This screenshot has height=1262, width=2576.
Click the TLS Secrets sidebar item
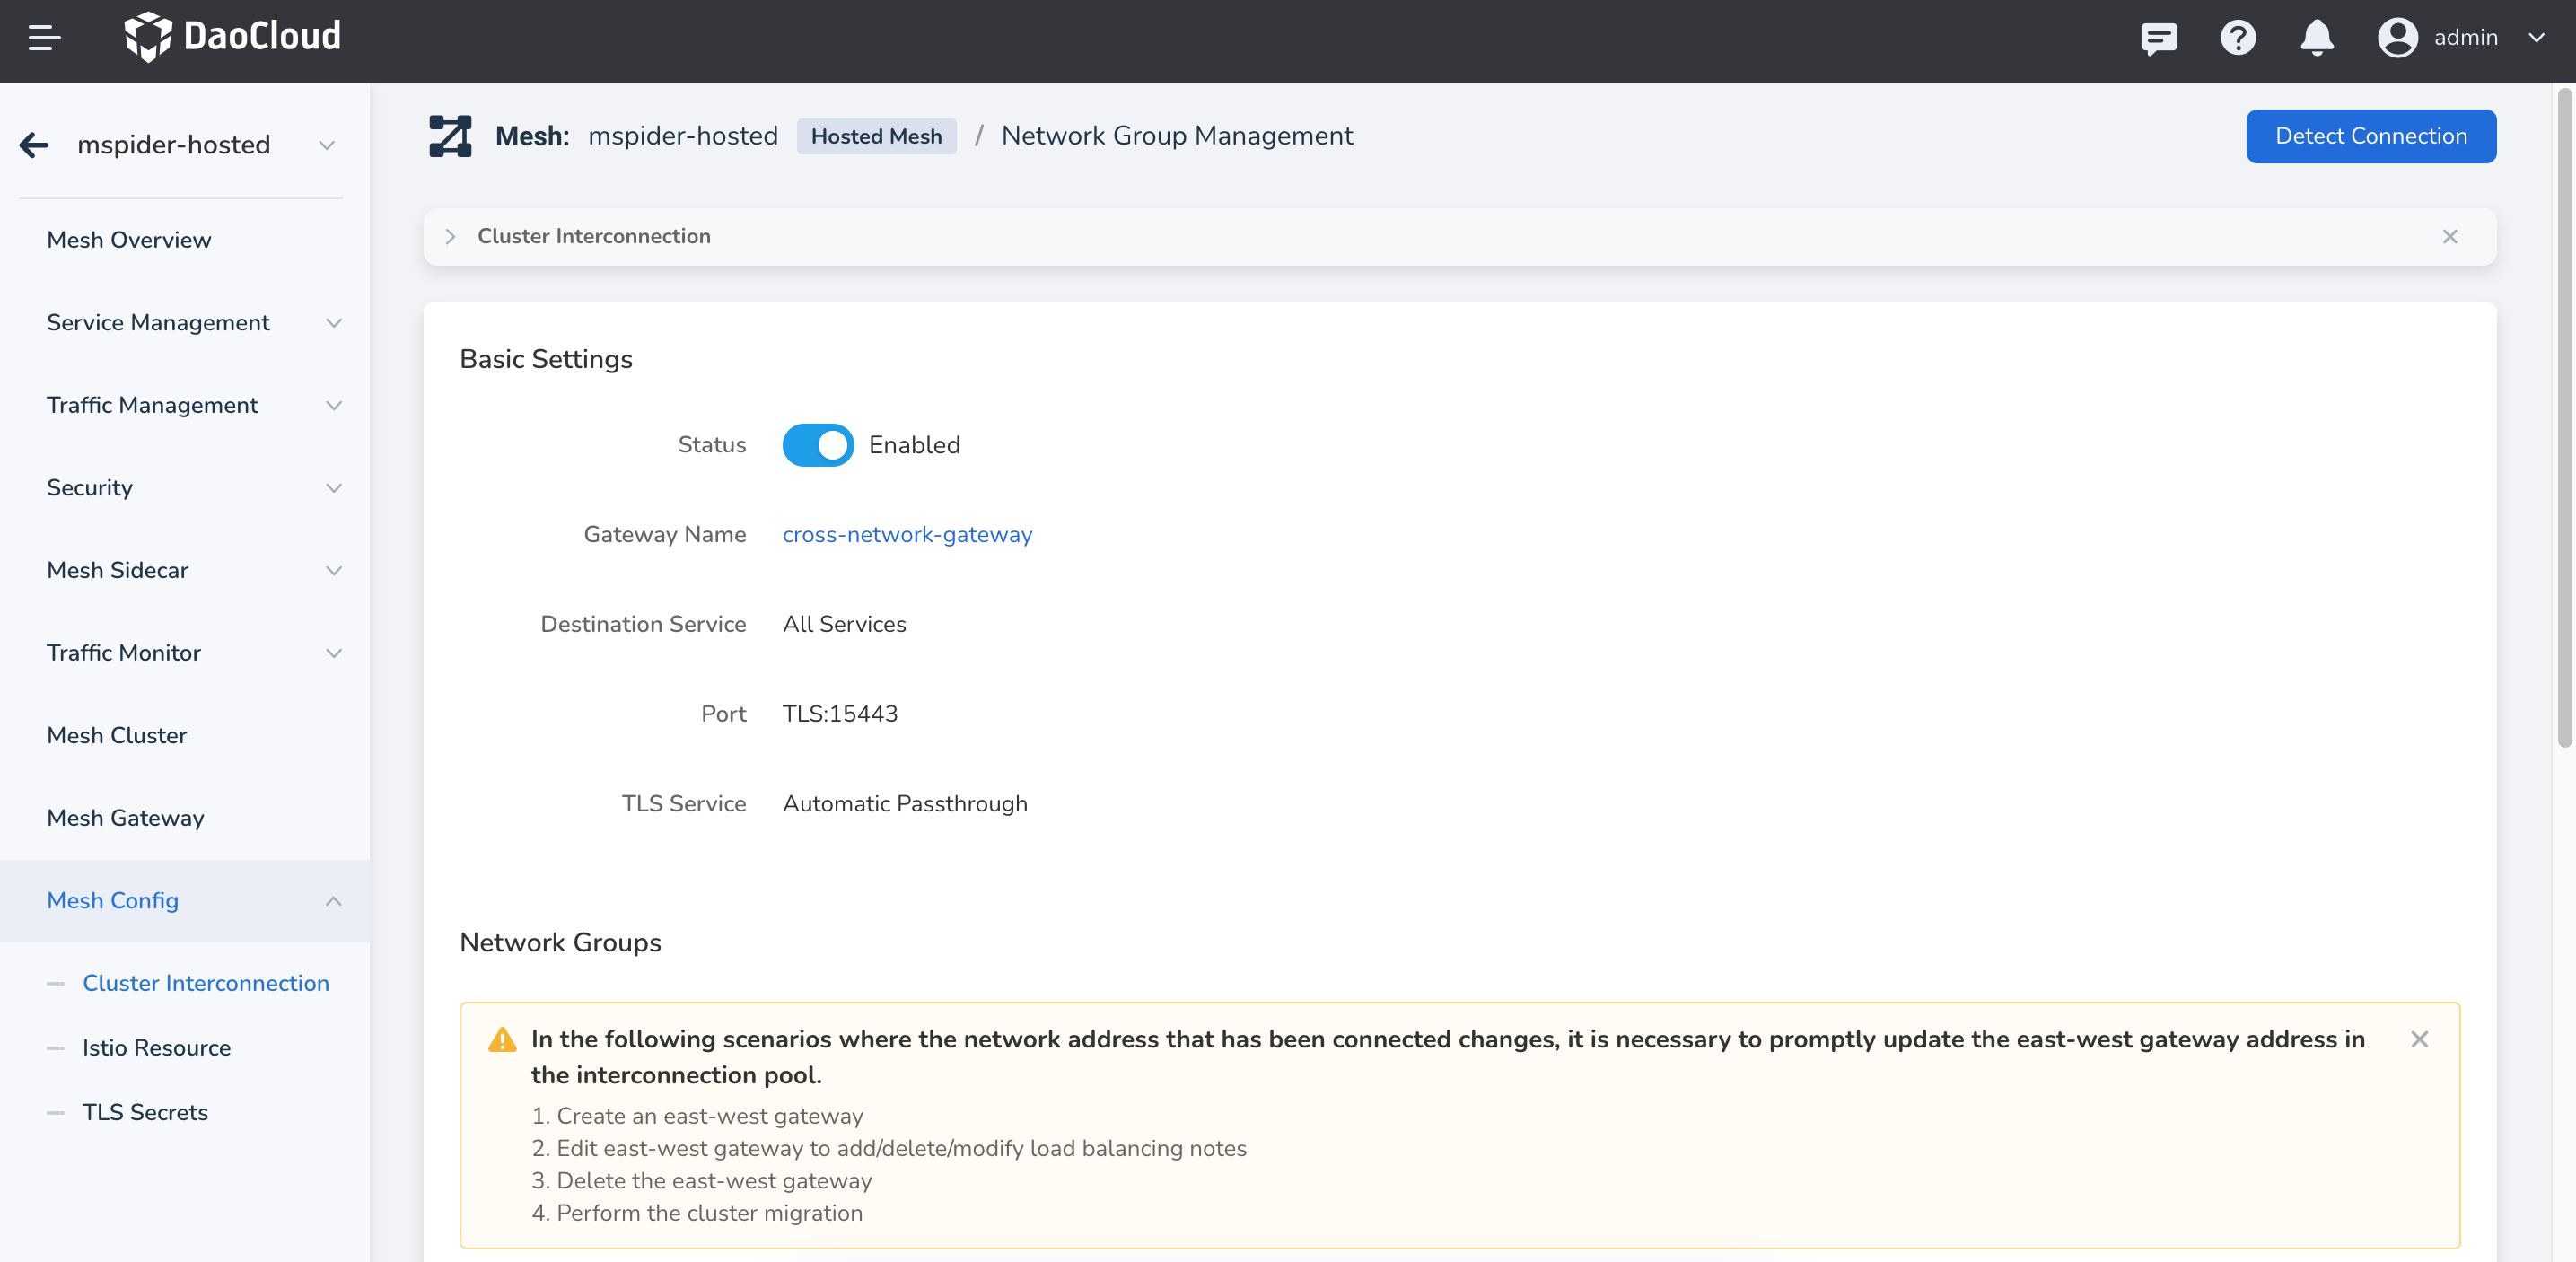pos(146,1114)
